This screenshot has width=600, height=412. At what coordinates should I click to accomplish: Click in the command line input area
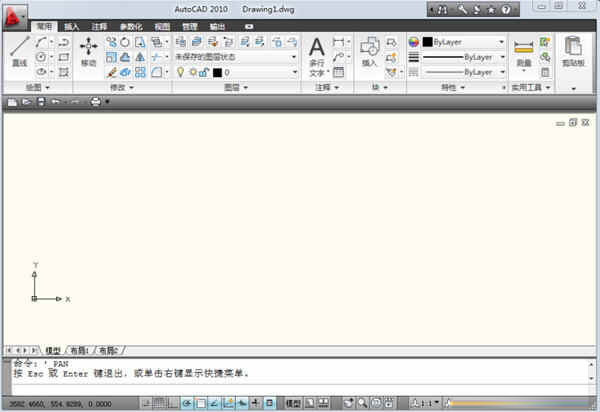click(300, 382)
